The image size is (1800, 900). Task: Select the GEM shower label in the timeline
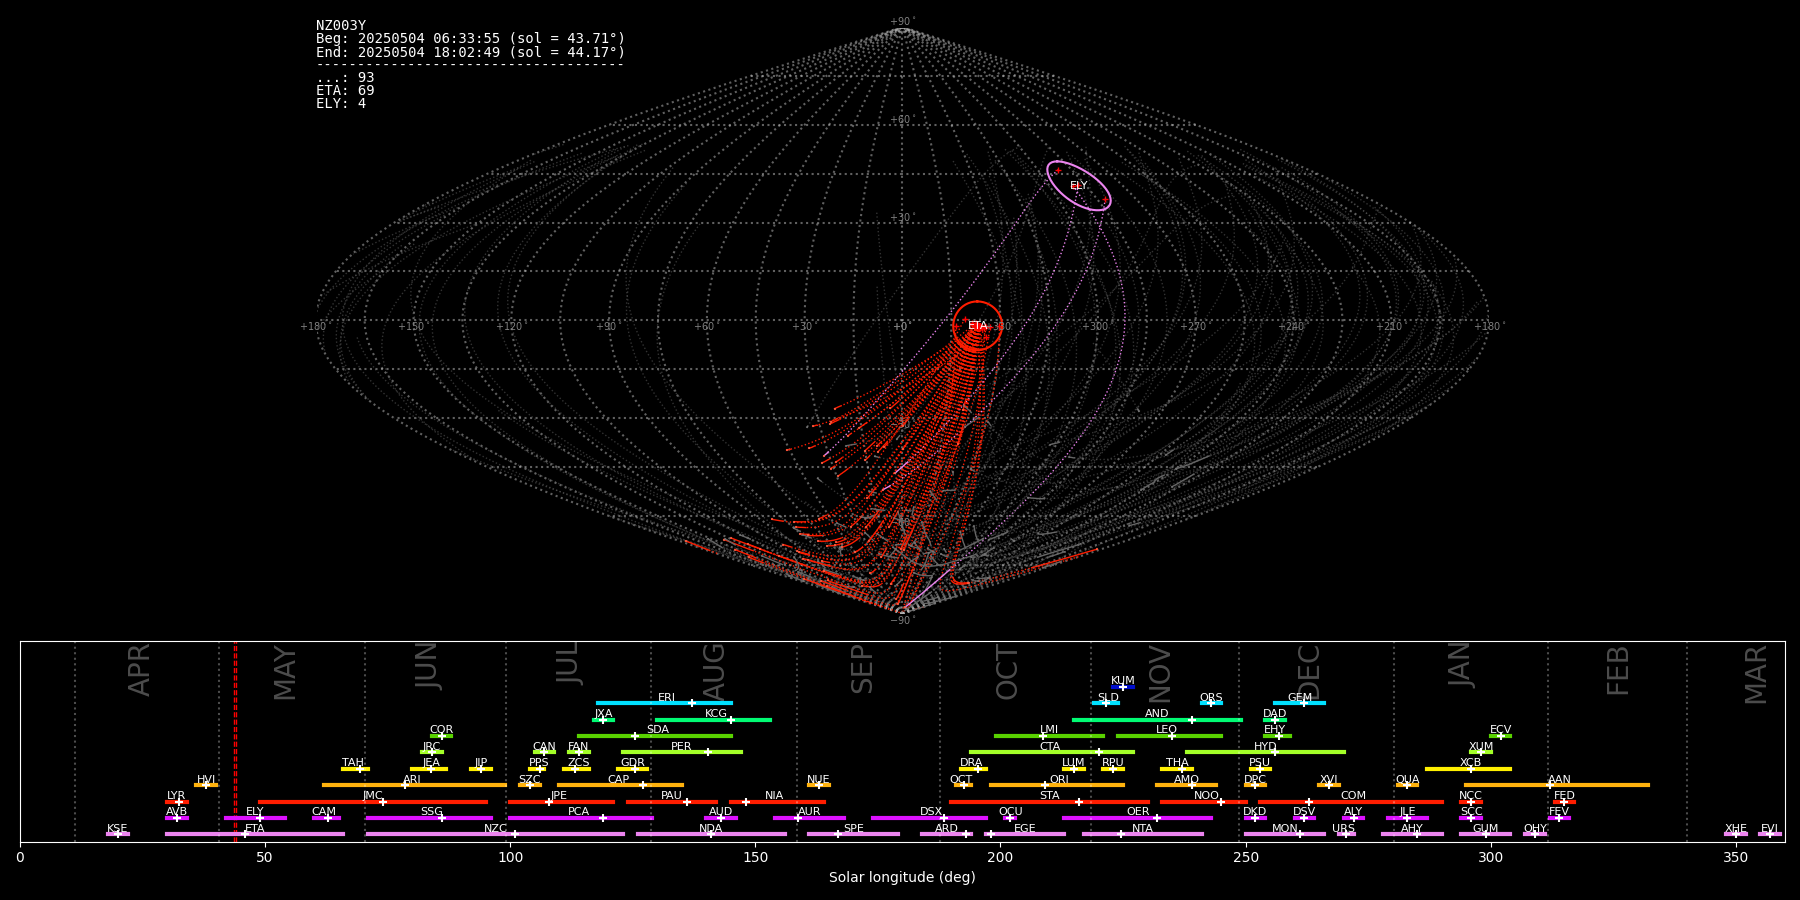1299,698
